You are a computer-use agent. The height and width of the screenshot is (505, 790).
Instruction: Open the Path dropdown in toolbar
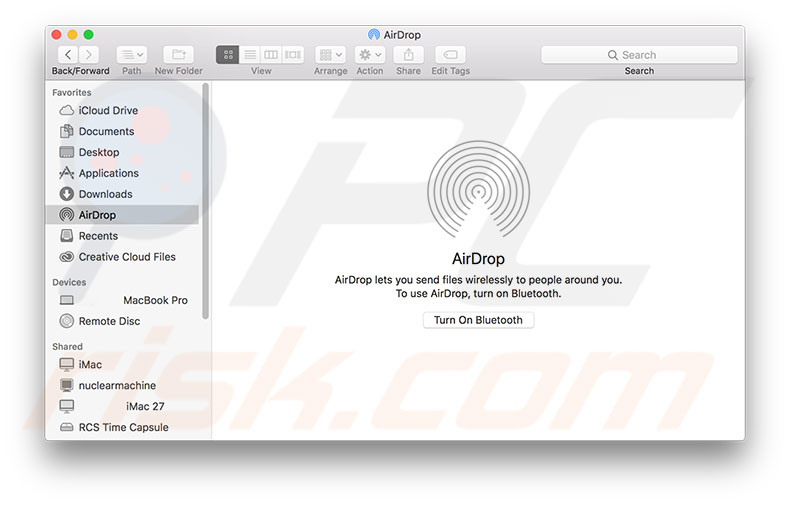131,54
